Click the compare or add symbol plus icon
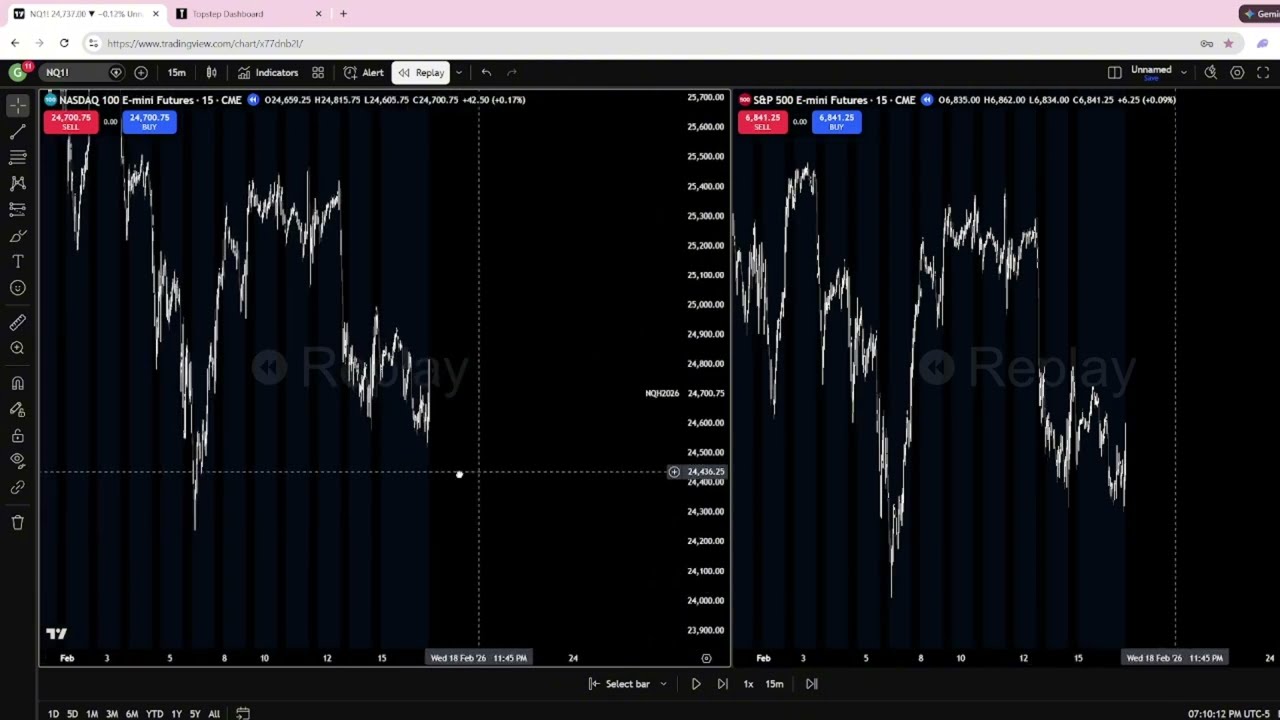Screen dimensions: 1280x720 click(141, 72)
